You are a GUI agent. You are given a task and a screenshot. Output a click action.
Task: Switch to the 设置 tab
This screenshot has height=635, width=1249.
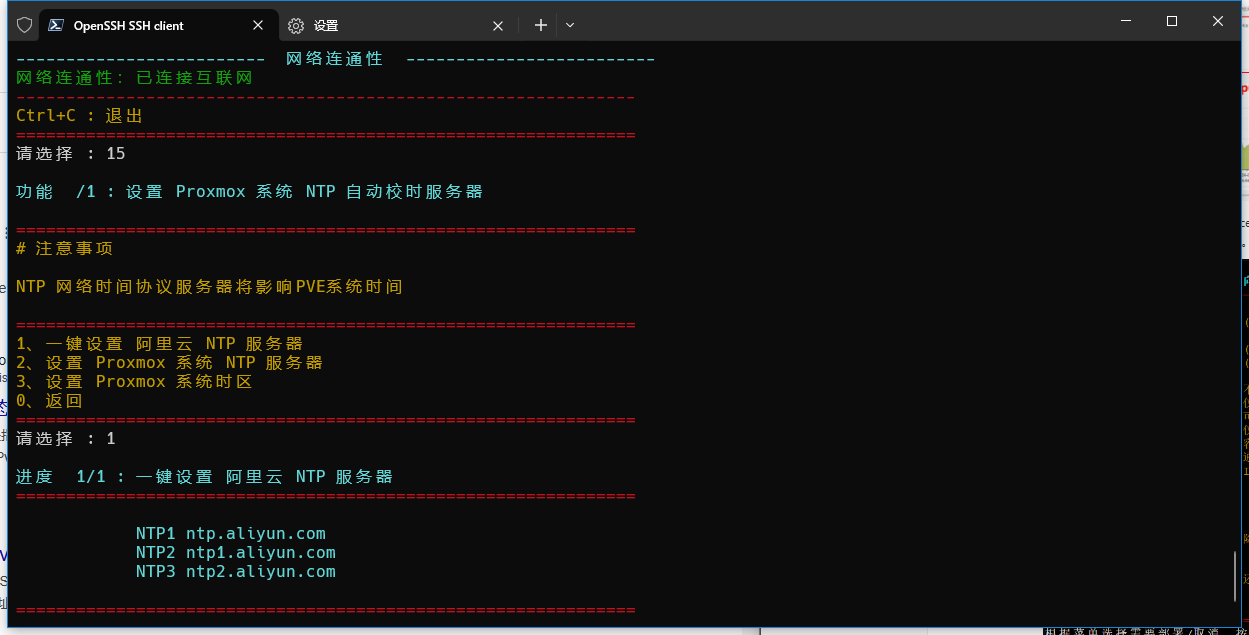(397, 25)
